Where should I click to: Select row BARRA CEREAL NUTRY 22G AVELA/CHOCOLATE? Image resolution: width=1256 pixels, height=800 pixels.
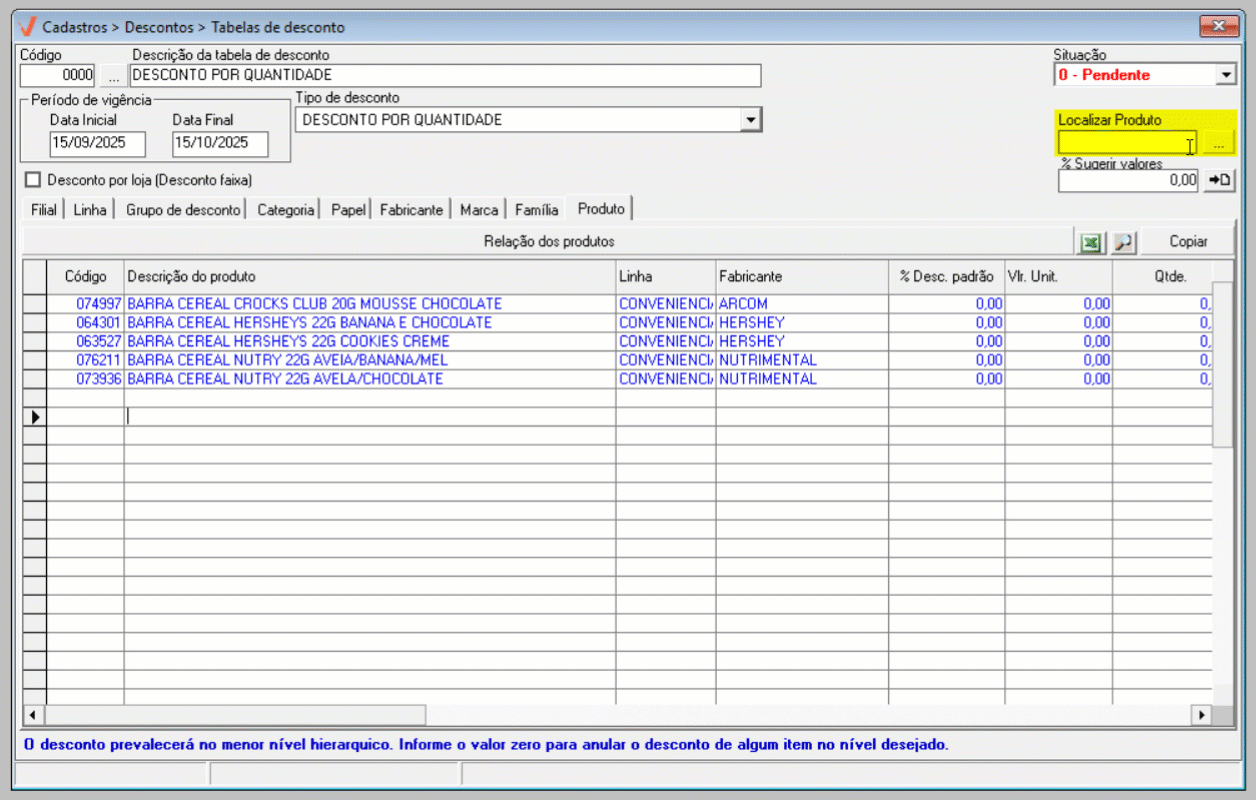[617, 379]
